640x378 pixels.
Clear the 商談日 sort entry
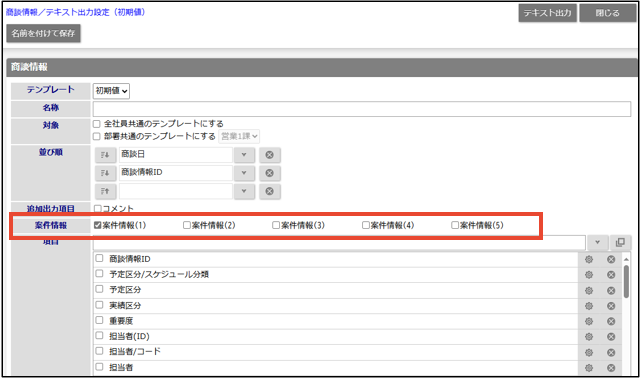click(269, 155)
